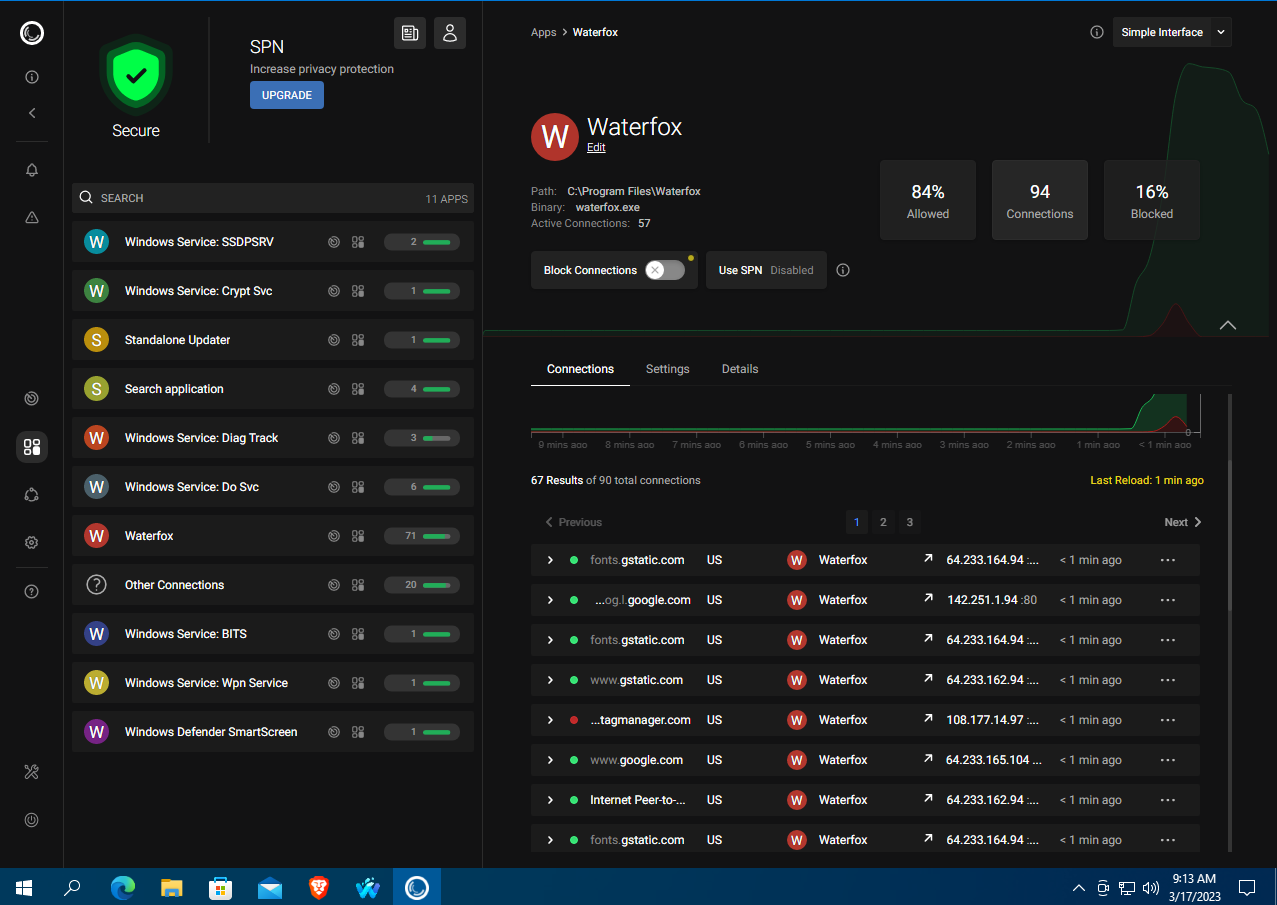1277x905 pixels.
Task: Open the Portmaster logo dashboard
Action: (31, 33)
